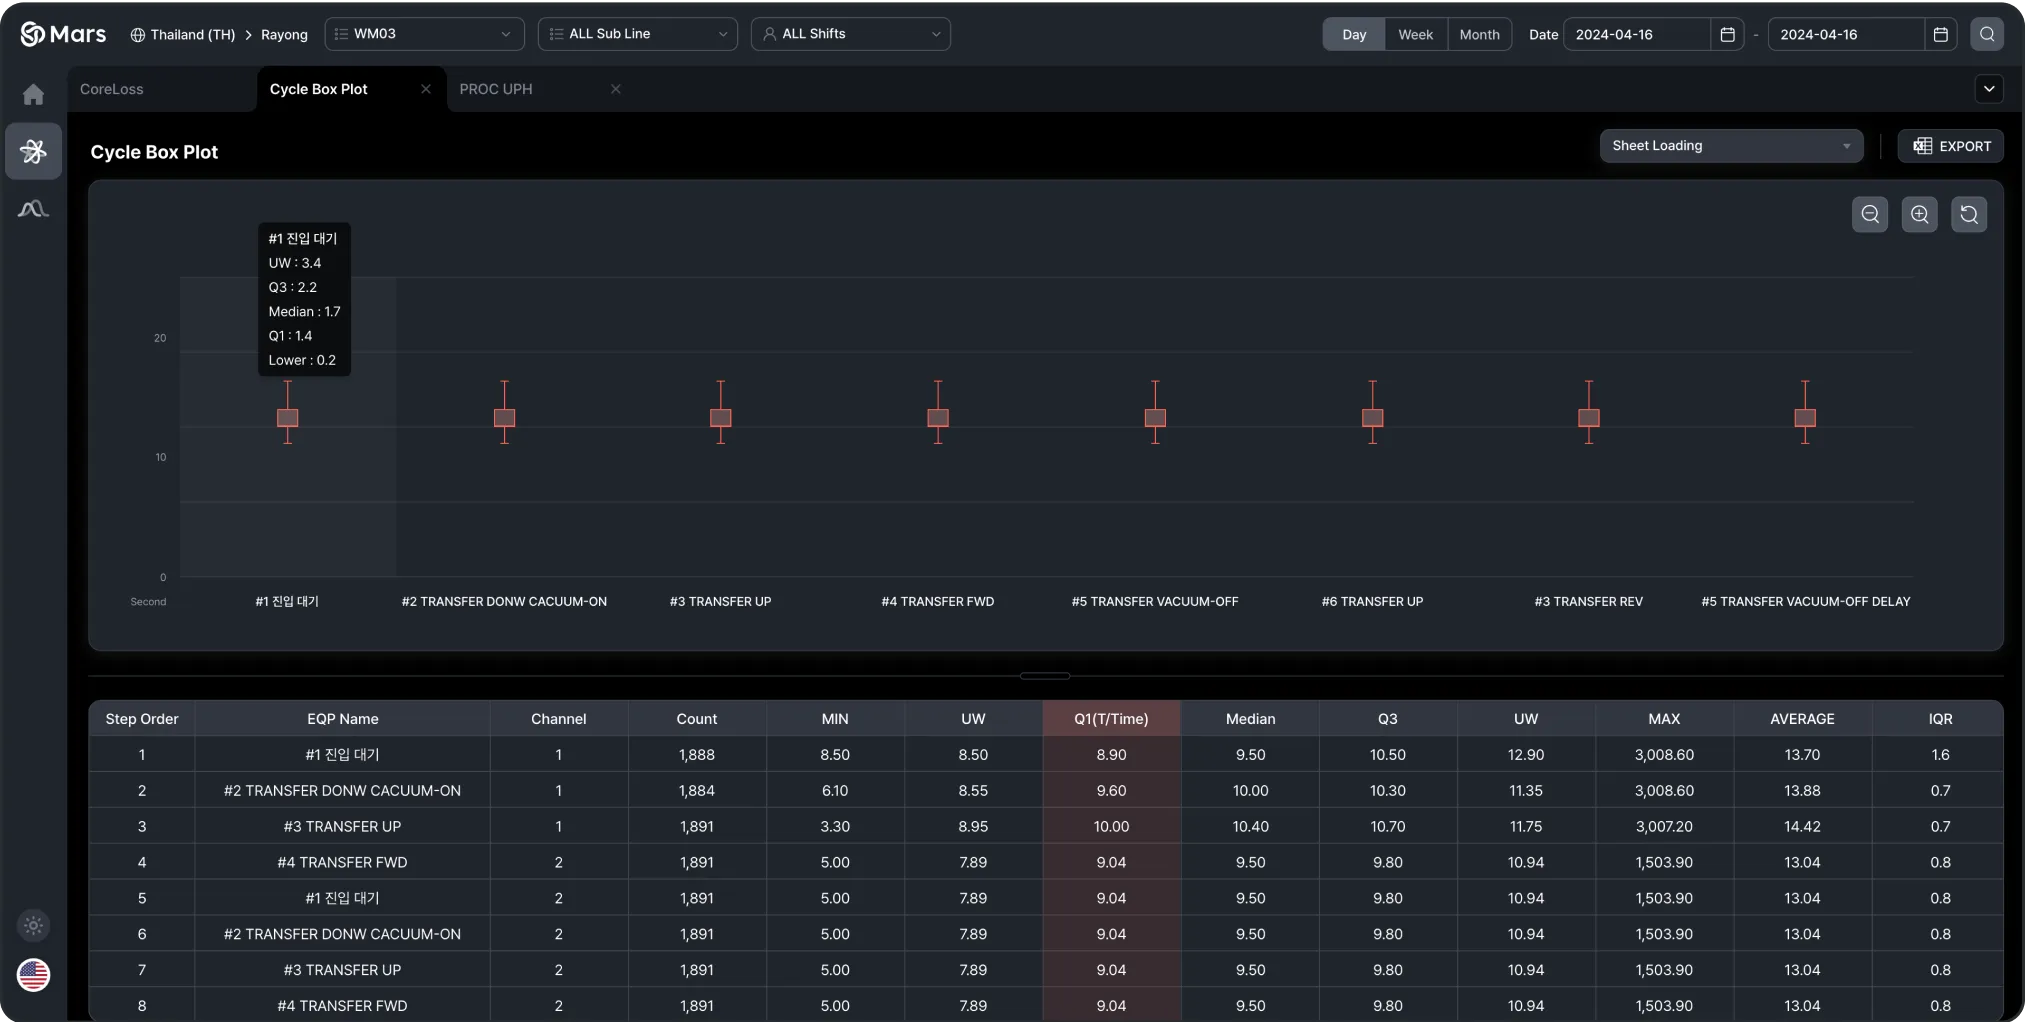Open the PROC UPH tab
The width and height of the screenshot is (2025, 1022).
(496, 89)
